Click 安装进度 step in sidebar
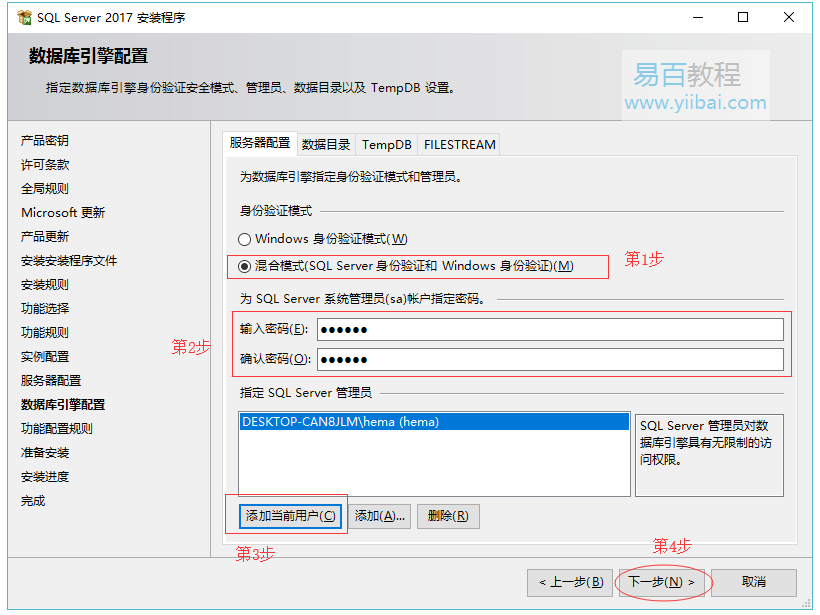This screenshot has height=615, width=820. pos(45,477)
